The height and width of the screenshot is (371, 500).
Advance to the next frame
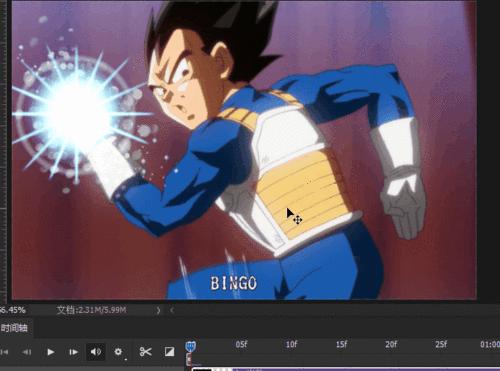(x=73, y=352)
